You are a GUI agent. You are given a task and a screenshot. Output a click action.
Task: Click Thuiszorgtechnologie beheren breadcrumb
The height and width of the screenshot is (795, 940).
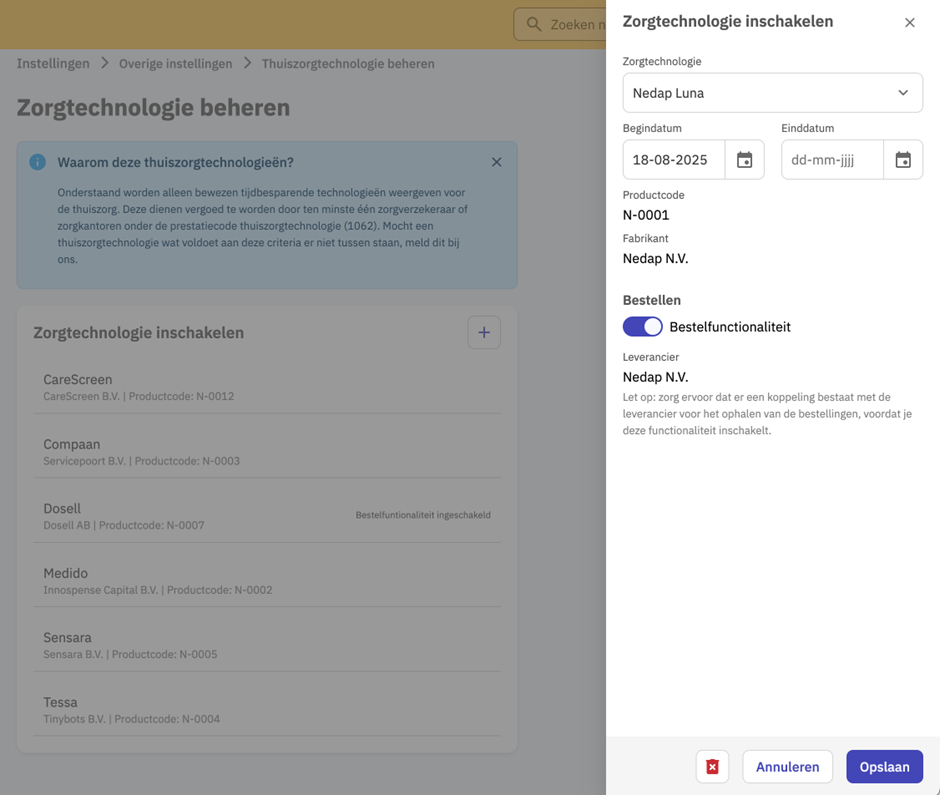348,64
